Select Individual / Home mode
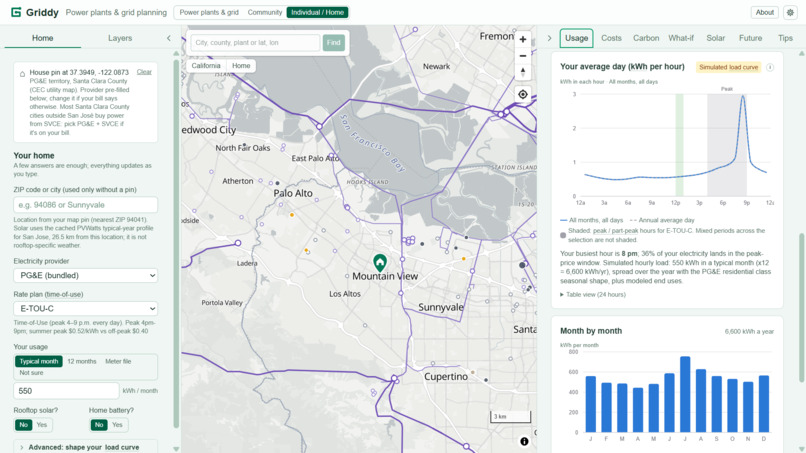This screenshot has width=806, height=453. (317, 12)
